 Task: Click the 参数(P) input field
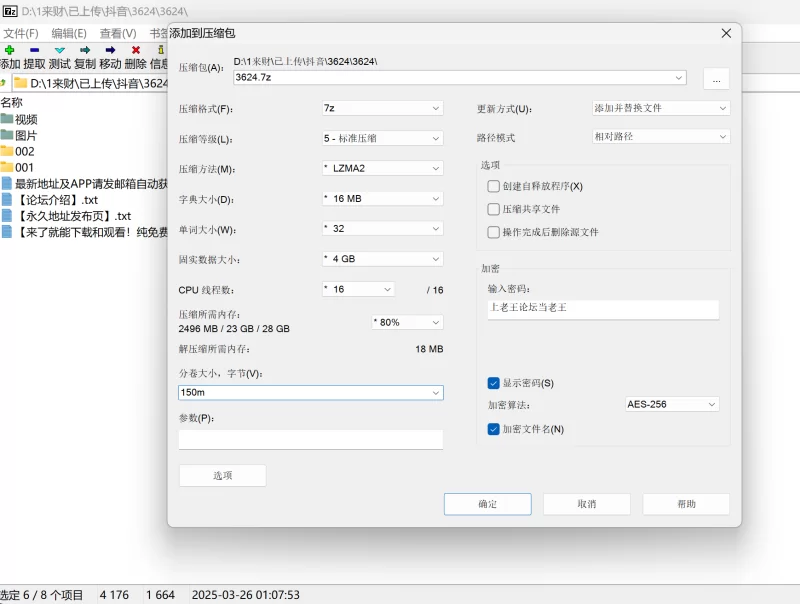tap(310, 440)
